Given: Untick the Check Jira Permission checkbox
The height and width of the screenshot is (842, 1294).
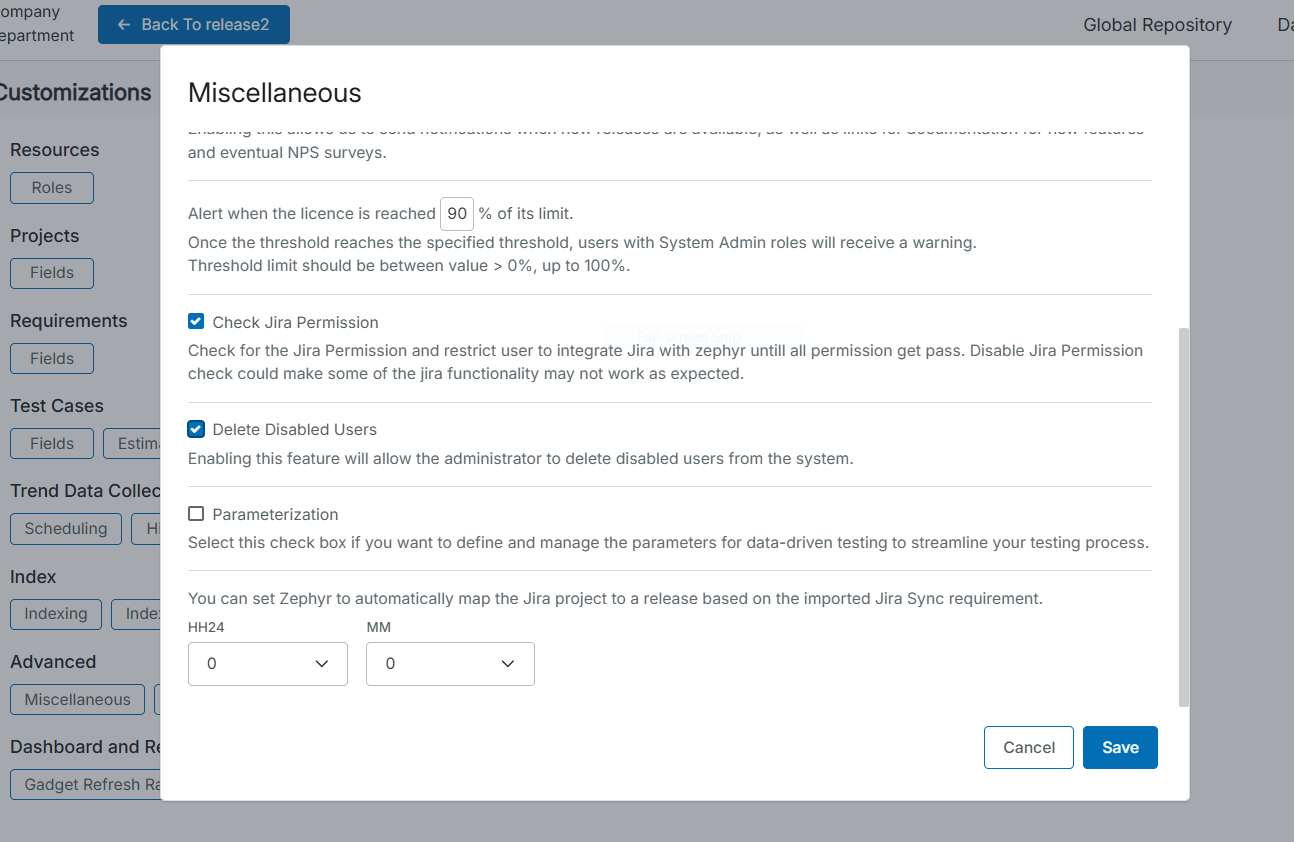Looking at the screenshot, I should pos(196,322).
